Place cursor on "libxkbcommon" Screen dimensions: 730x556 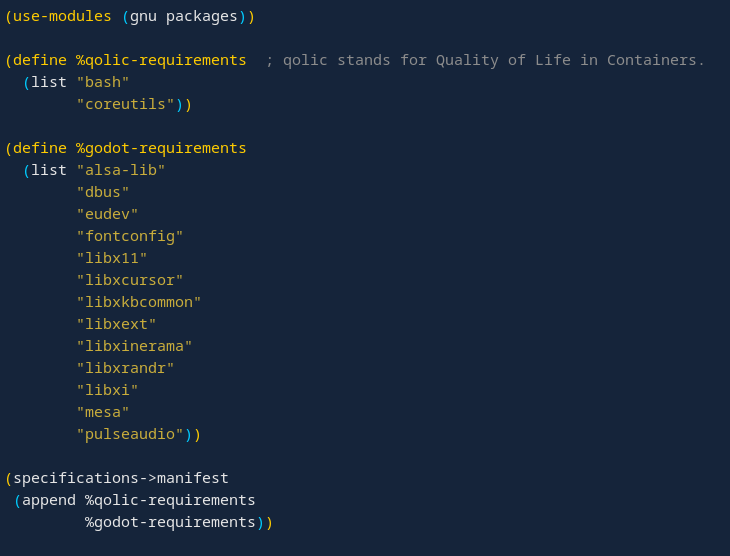pos(139,302)
